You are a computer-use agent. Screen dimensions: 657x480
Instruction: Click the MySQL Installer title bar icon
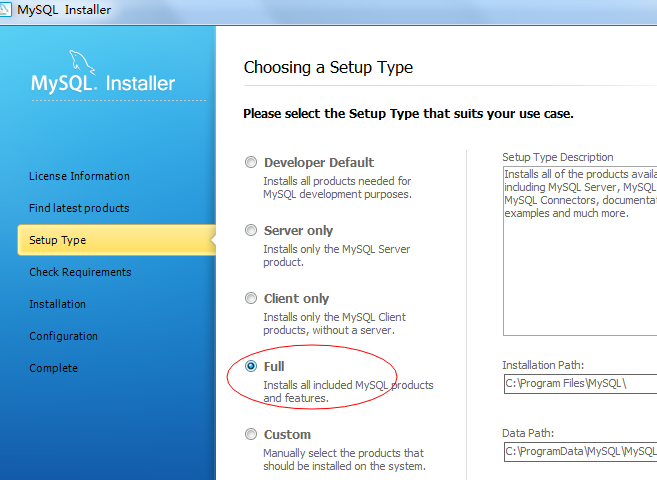pos(5,9)
